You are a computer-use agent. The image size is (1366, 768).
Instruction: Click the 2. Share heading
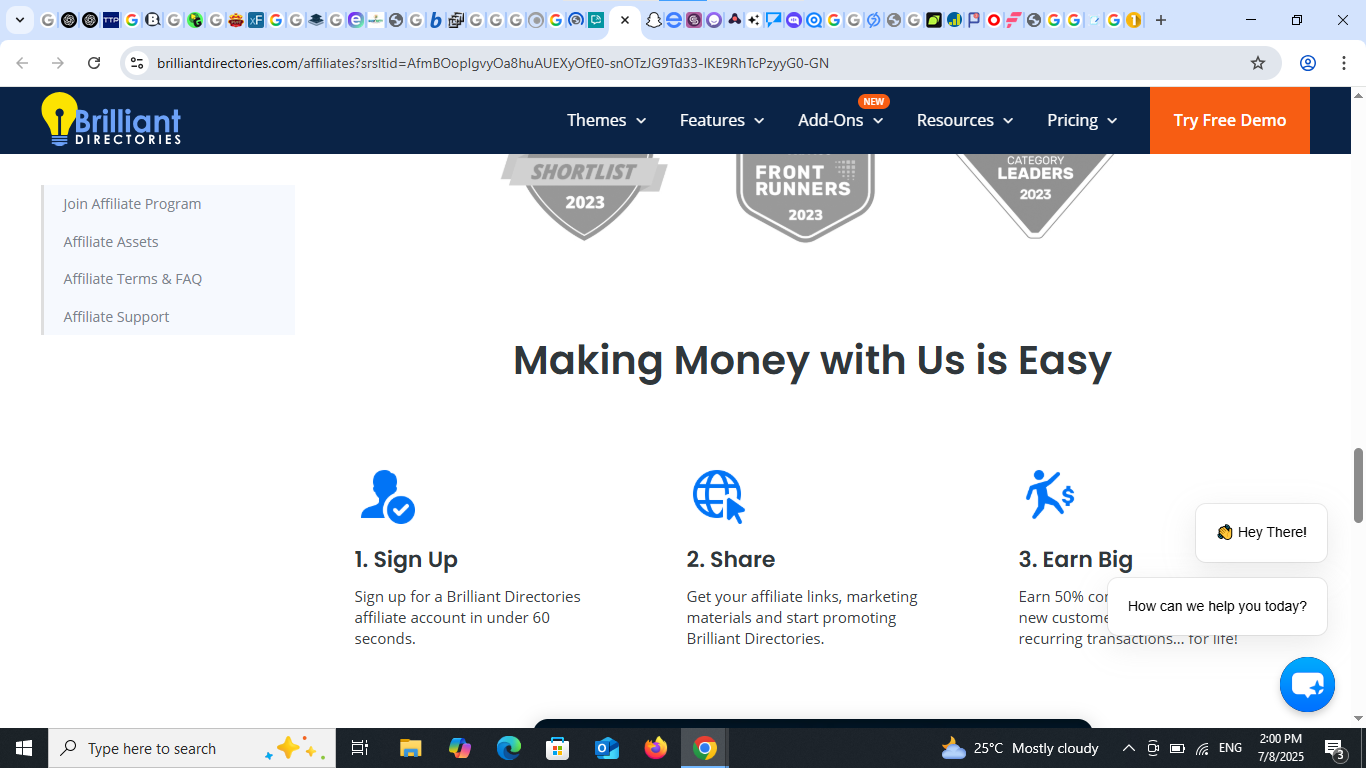point(731,559)
